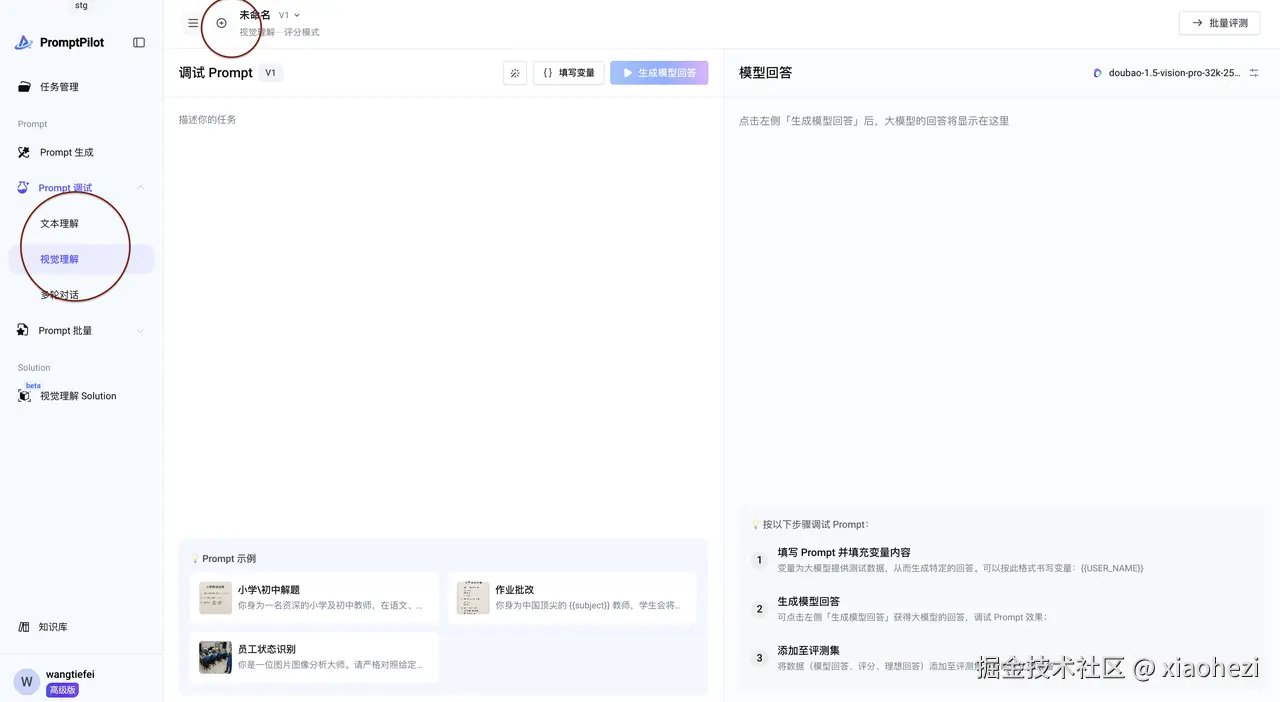The height and width of the screenshot is (702, 1280).
Task: Click the 生成模型回答 button
Action: click(x=659, y=73)
